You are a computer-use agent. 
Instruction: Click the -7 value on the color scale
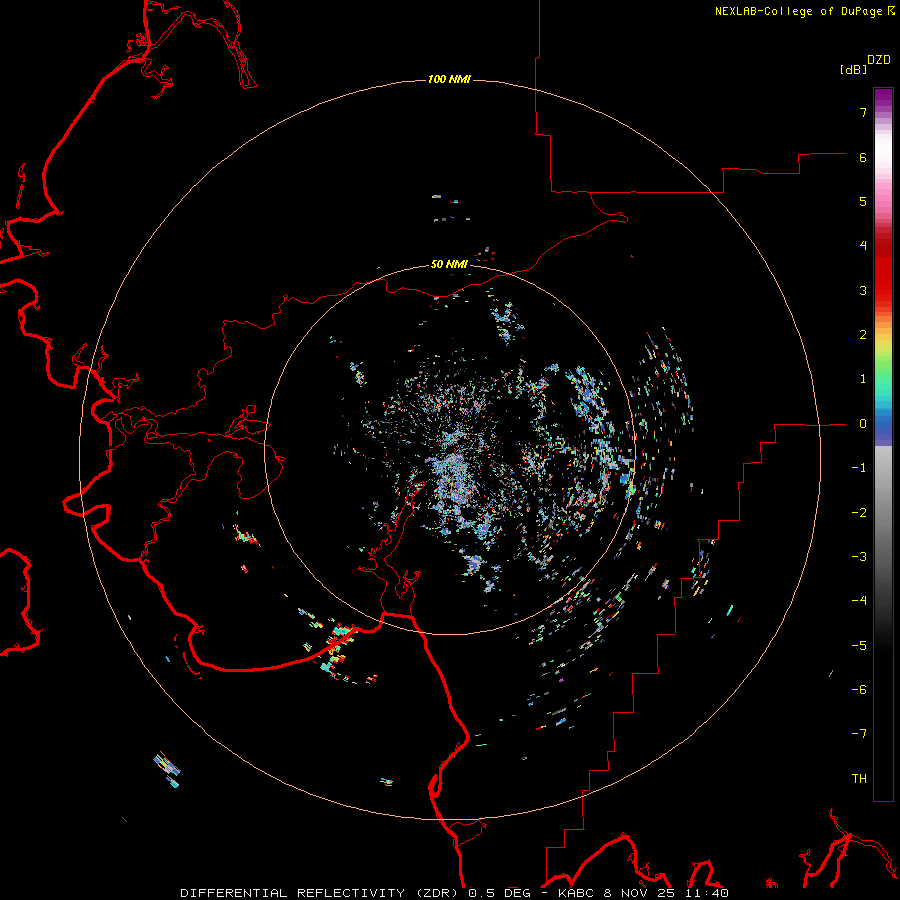click(x=859, y=734)
